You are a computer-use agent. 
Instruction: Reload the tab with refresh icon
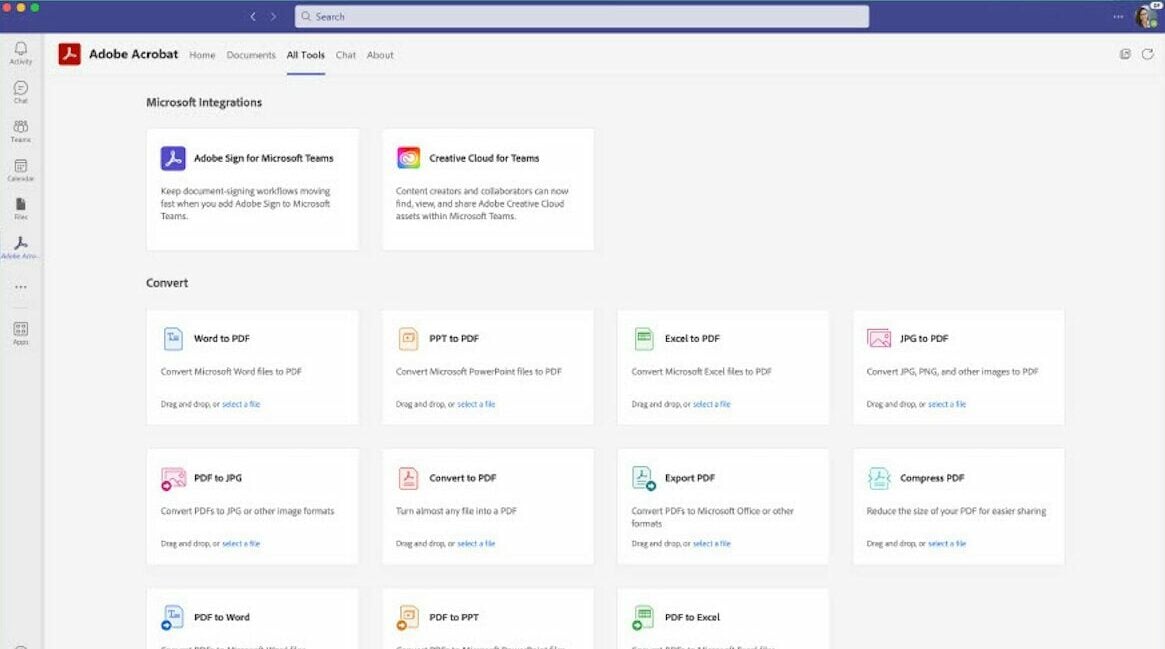click(x=1148, y=54)
